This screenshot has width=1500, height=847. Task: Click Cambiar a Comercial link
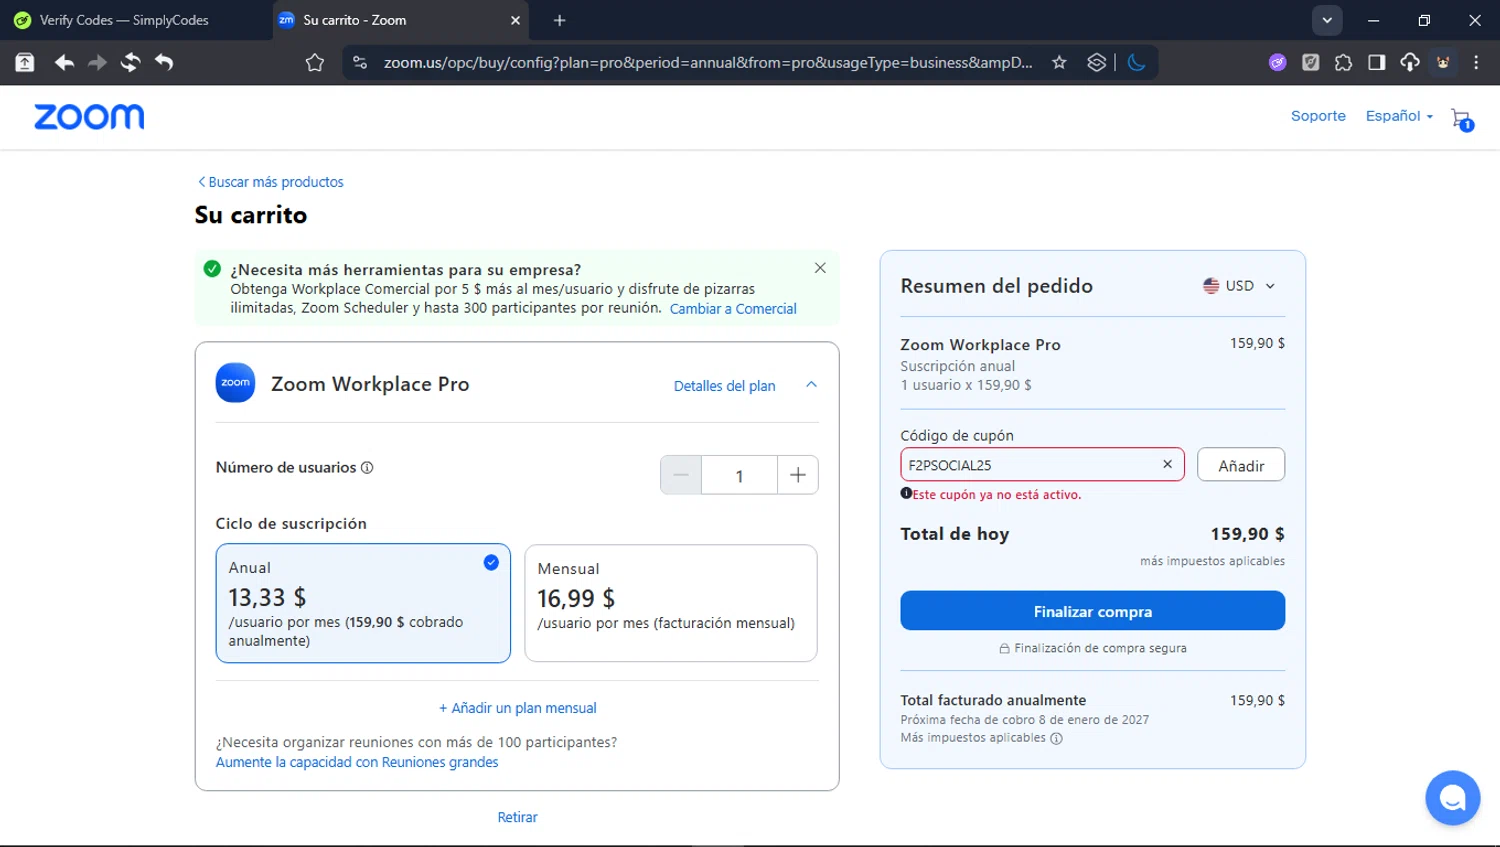733,309
